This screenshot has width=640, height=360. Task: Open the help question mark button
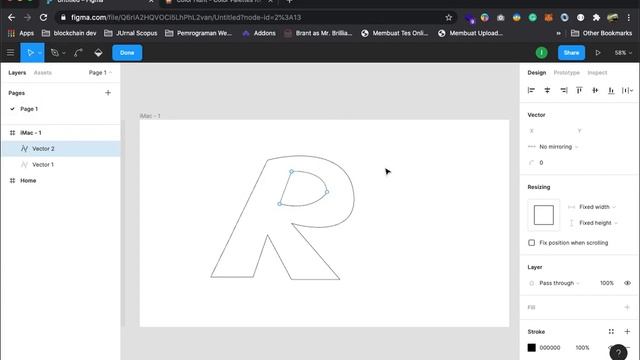click(618, 353)
